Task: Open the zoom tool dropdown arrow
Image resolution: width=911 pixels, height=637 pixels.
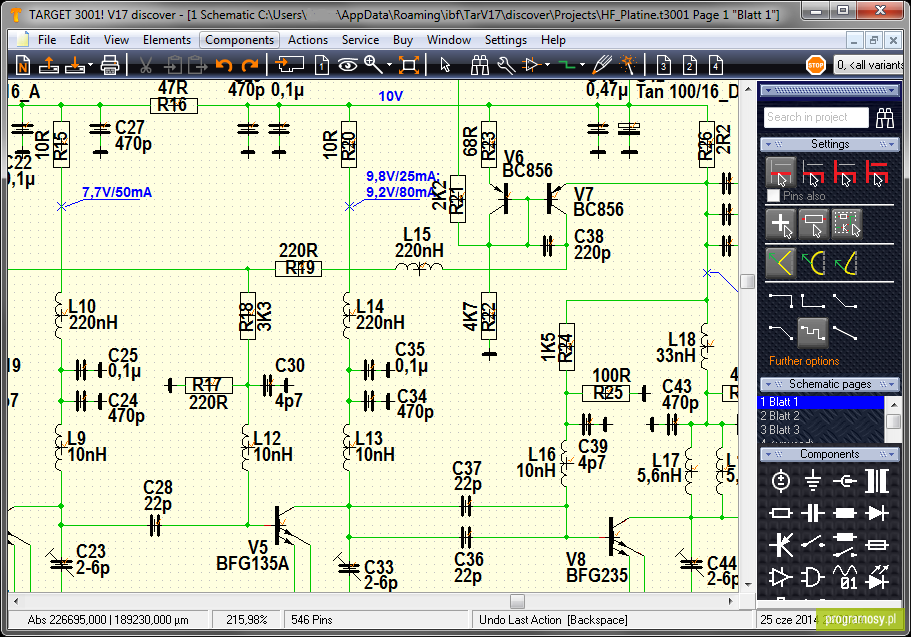Action: [x=389, y=65]
